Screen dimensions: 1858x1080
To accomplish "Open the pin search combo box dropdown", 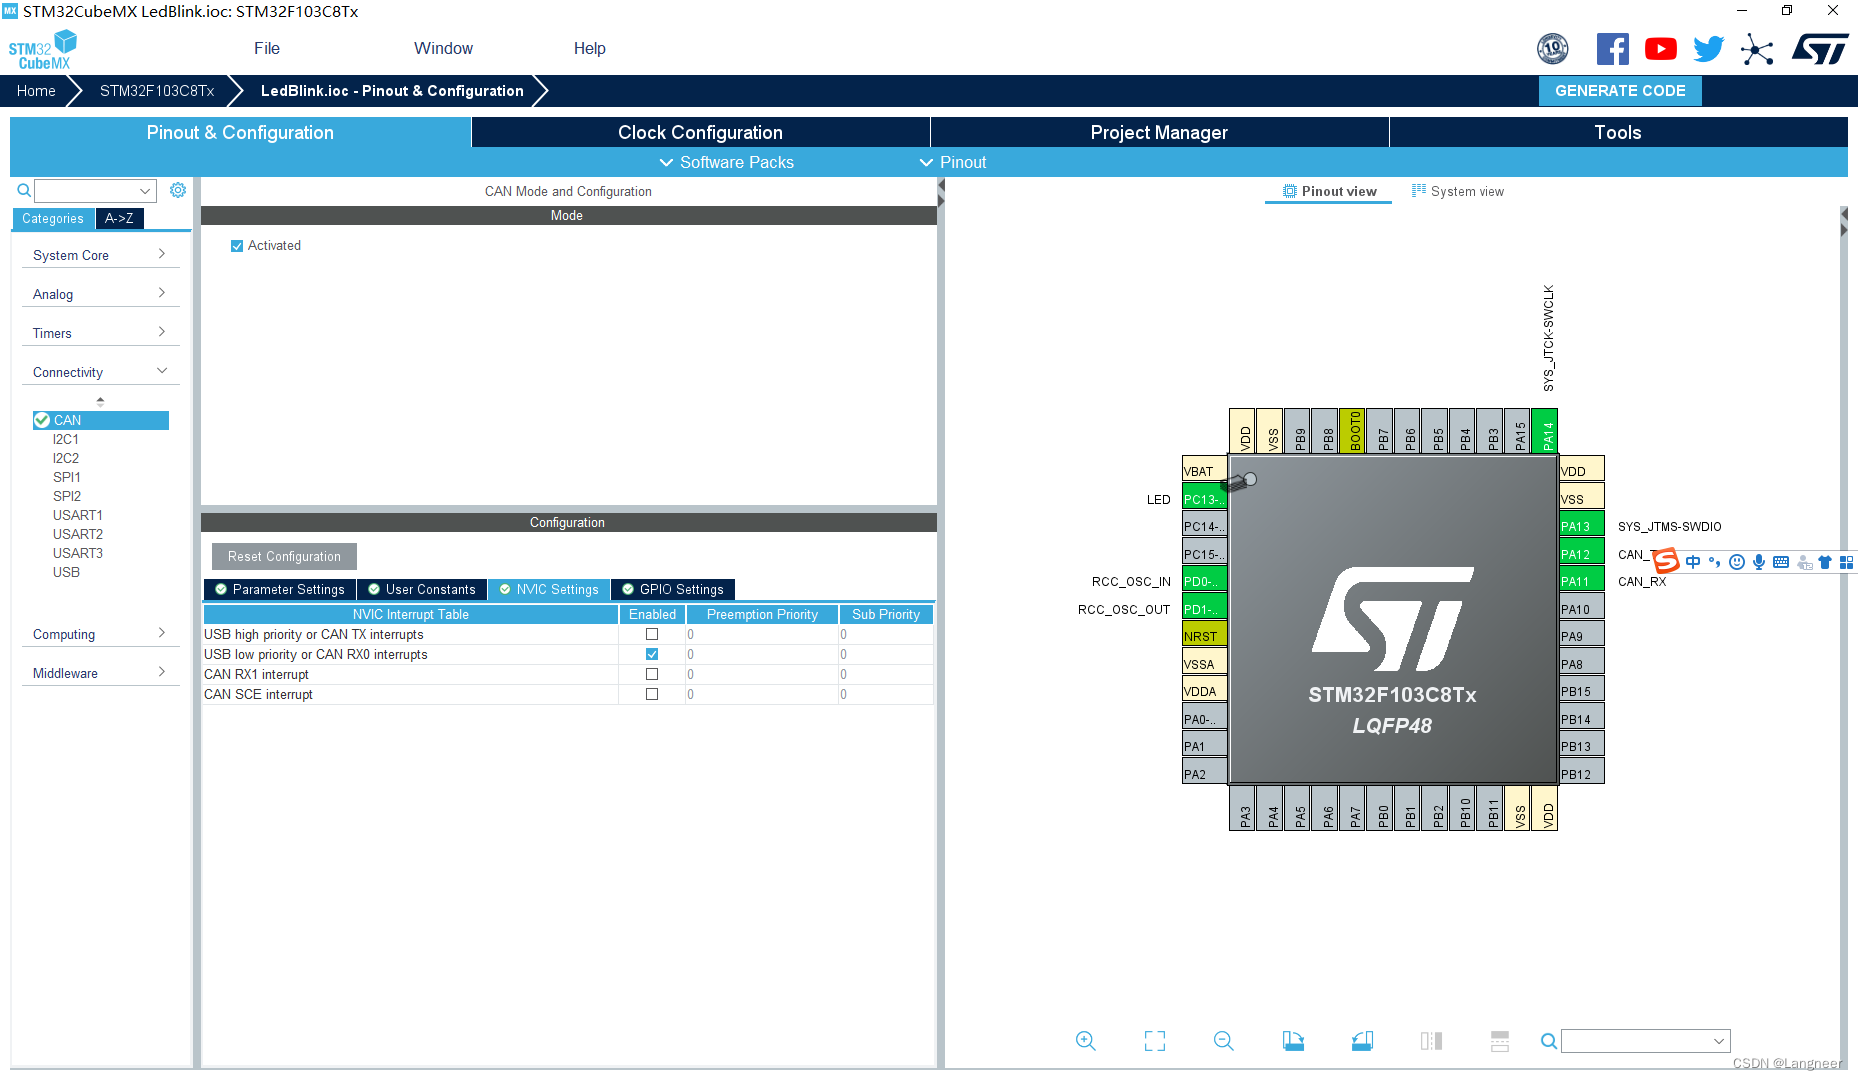I will [1719, 1041].
